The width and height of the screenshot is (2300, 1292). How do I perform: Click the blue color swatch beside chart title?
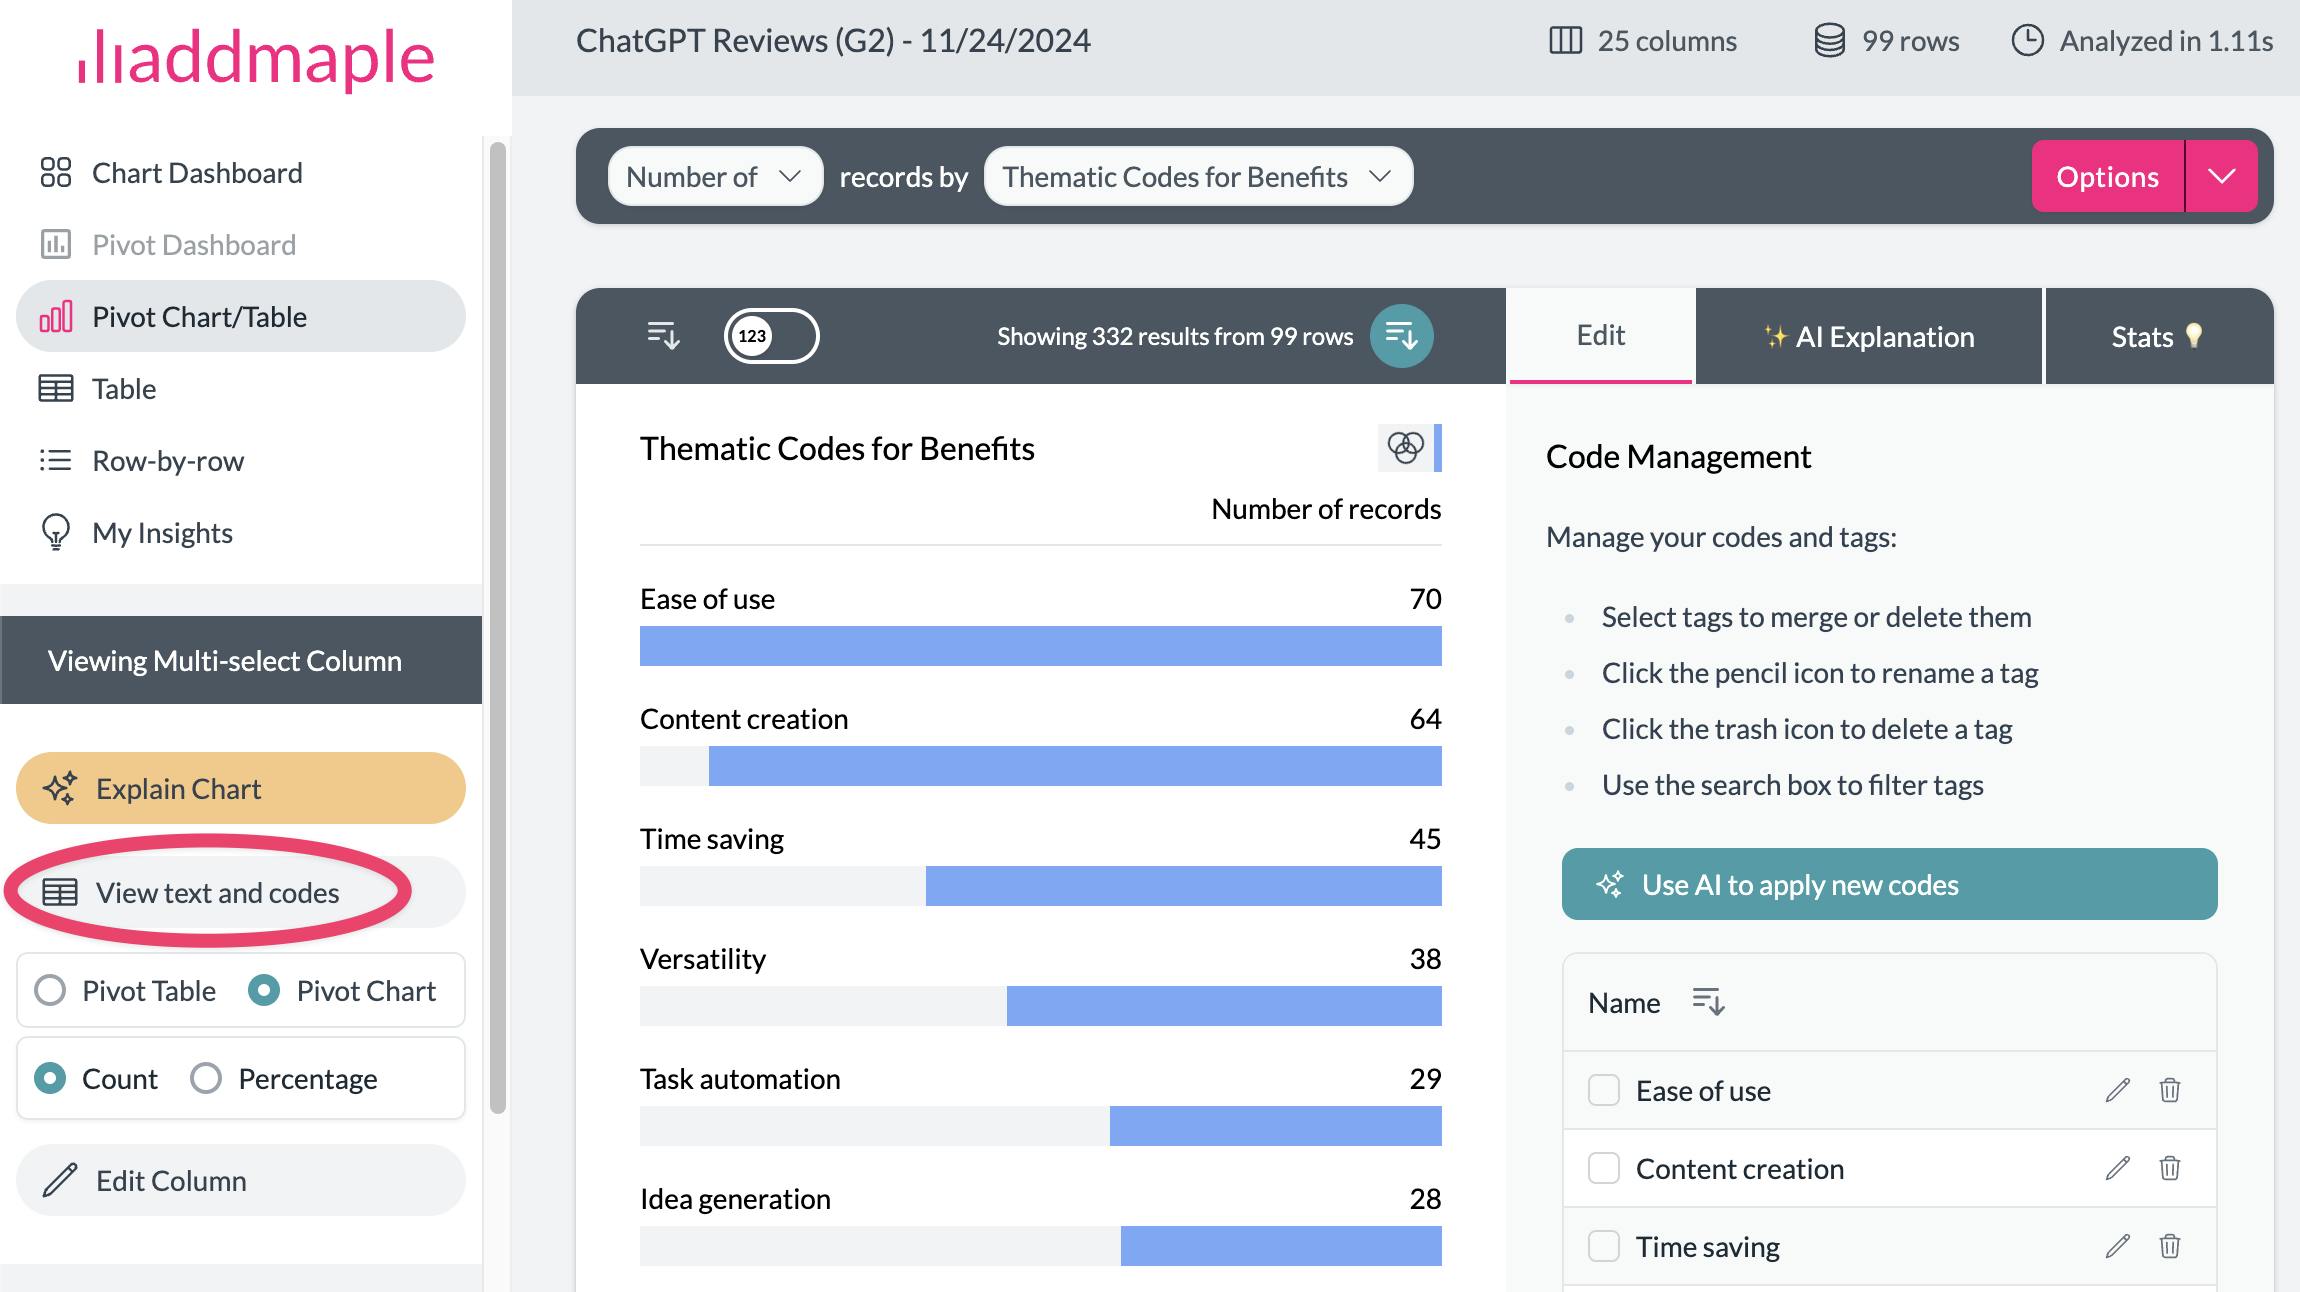tap(1438, 448)
